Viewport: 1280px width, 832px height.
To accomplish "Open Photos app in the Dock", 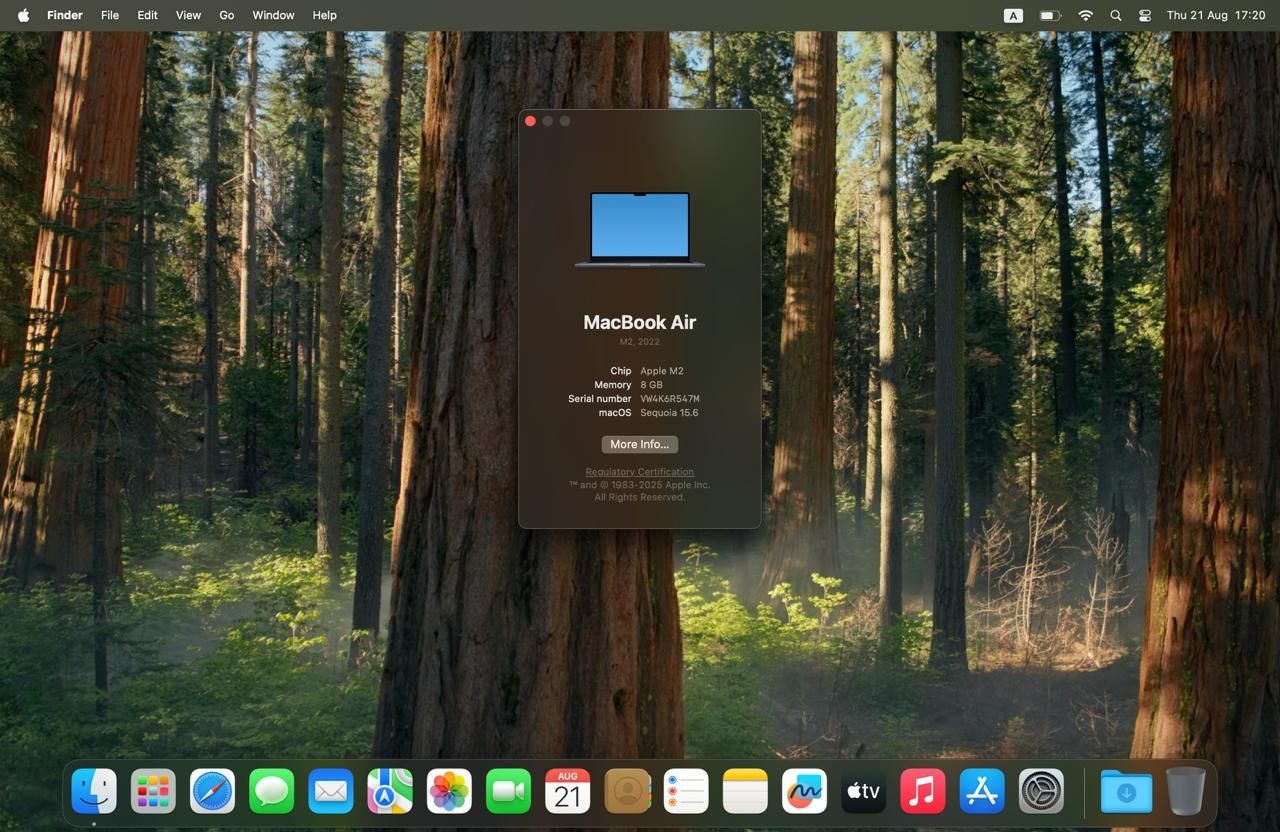I will pyautogui.click(x=449, y=792).
